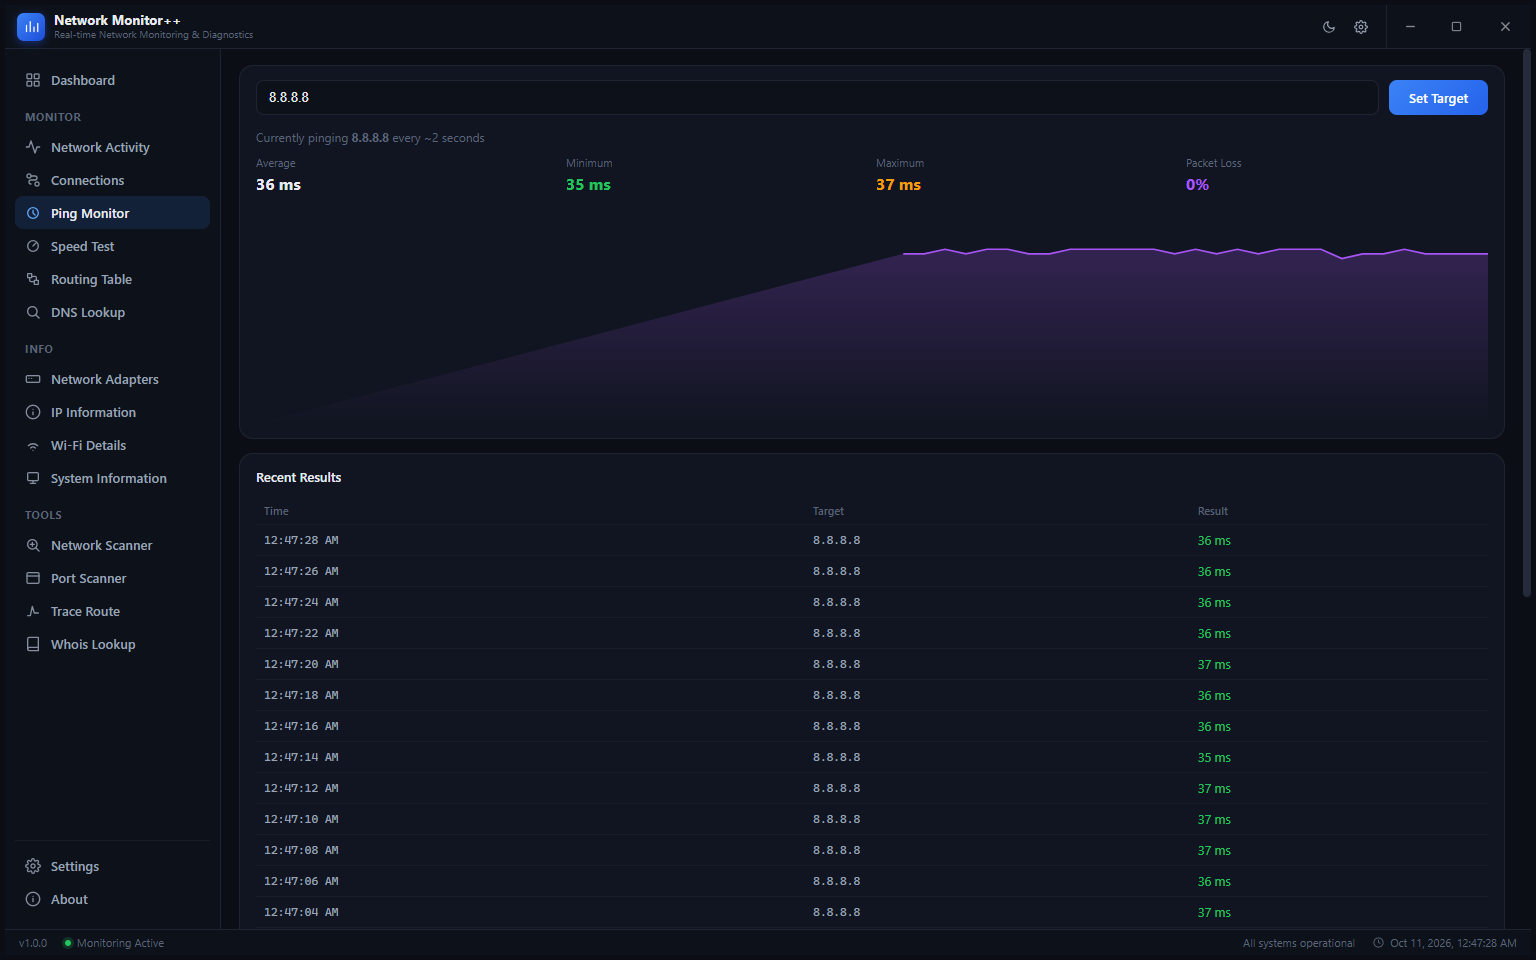The height and width of the screenshot is (960, 1536).
Task: Click the Ping Monitor clock icon
Action: coord(33,213)
